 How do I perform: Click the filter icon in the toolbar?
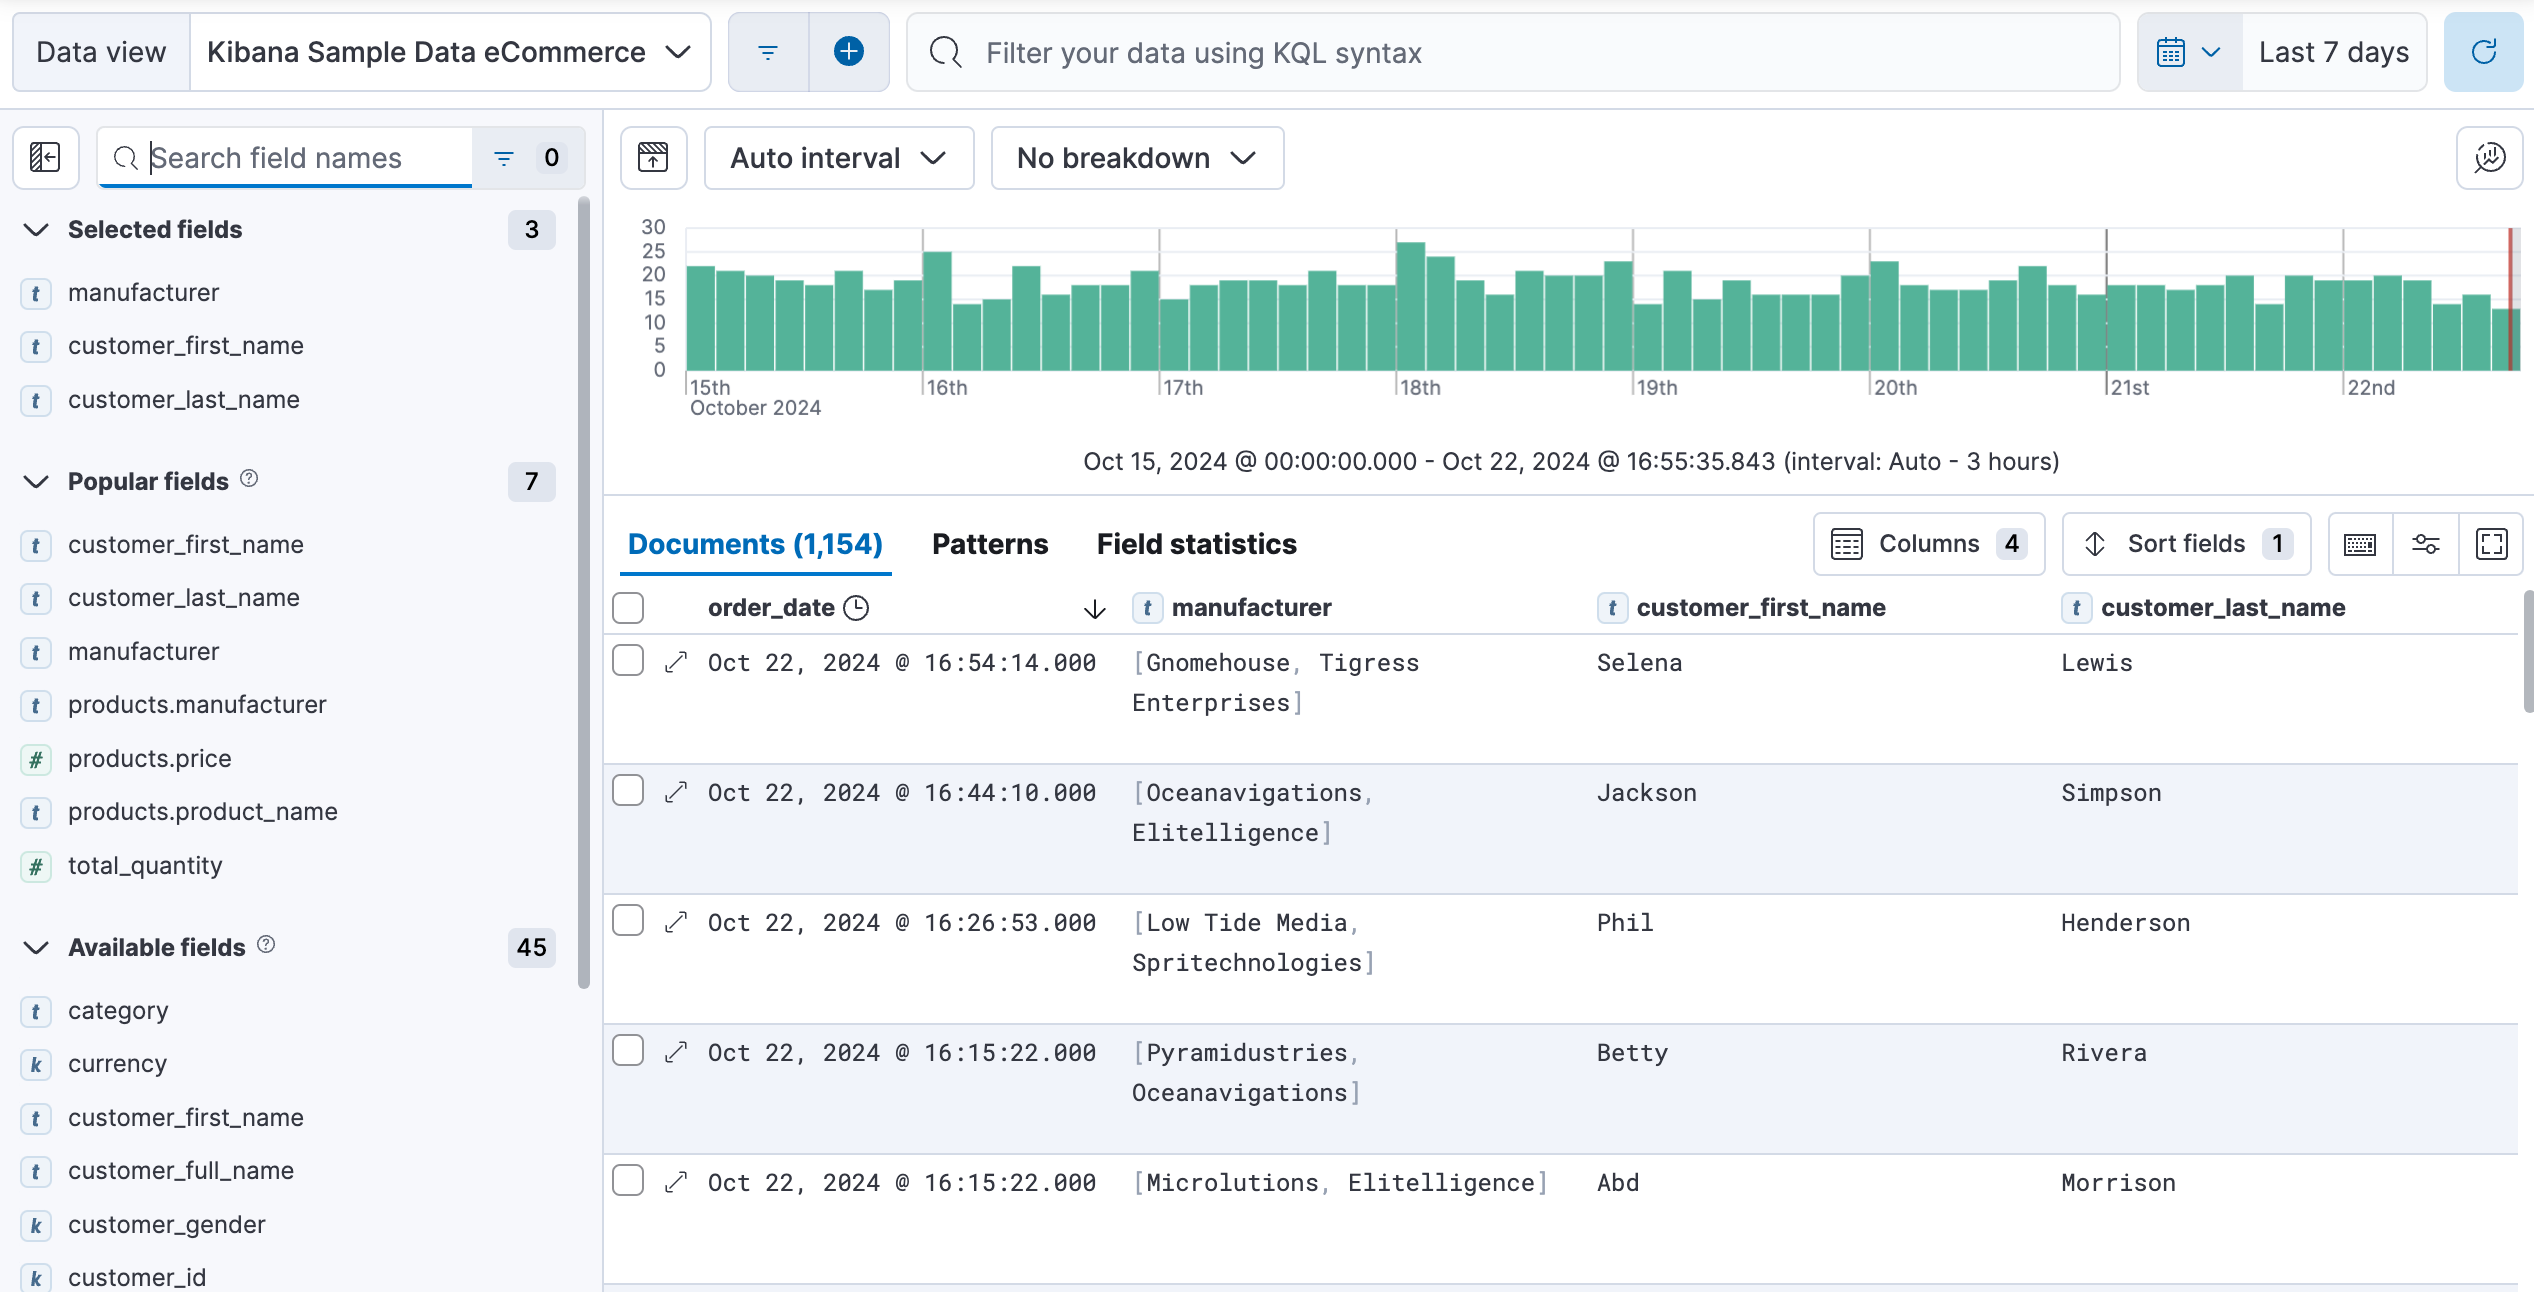[x=768, y=51]
